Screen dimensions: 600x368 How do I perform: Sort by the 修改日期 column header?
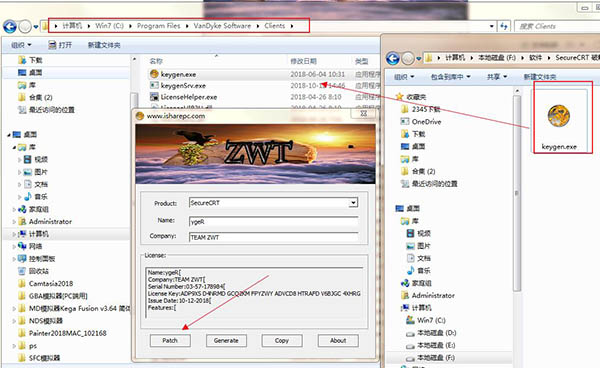[x=303, y=61]
